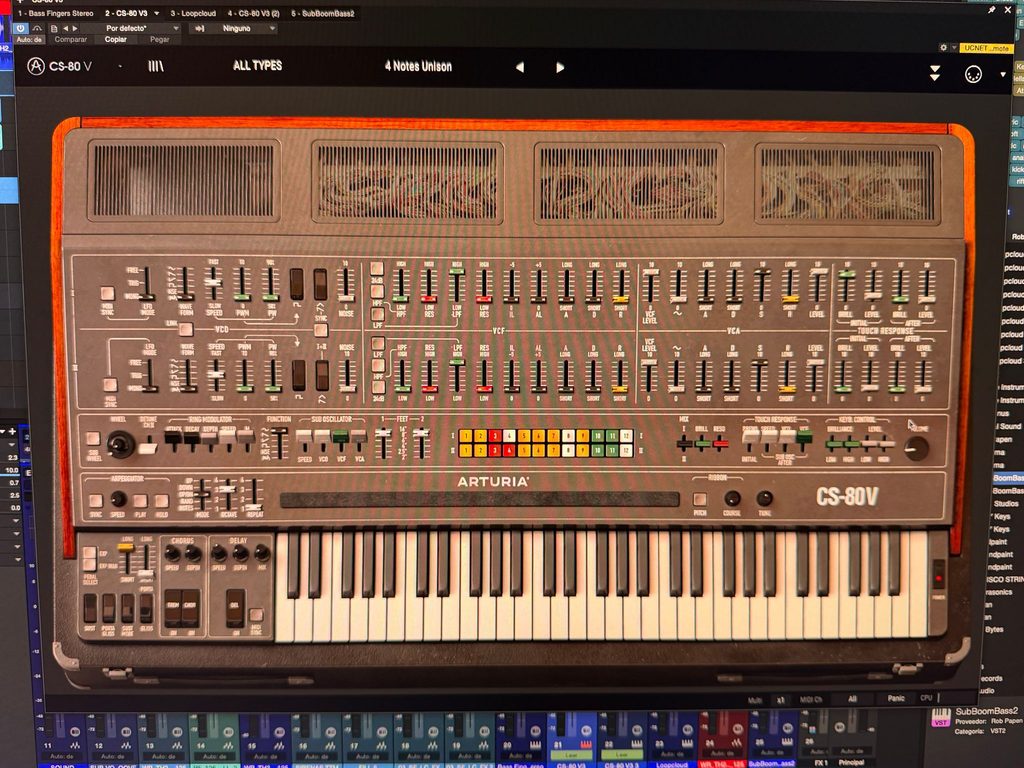Toggle the arpeggiator PLAY button

point(140,501)
